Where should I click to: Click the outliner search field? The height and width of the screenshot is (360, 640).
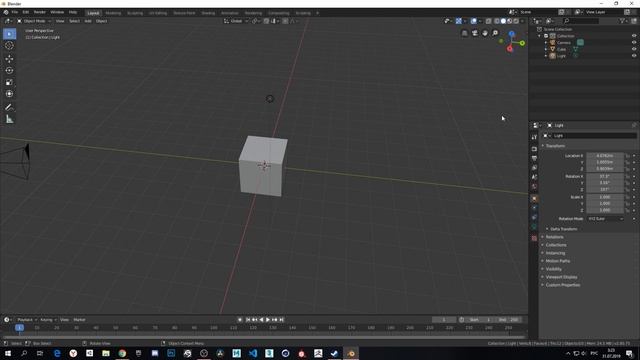(581, 21)
